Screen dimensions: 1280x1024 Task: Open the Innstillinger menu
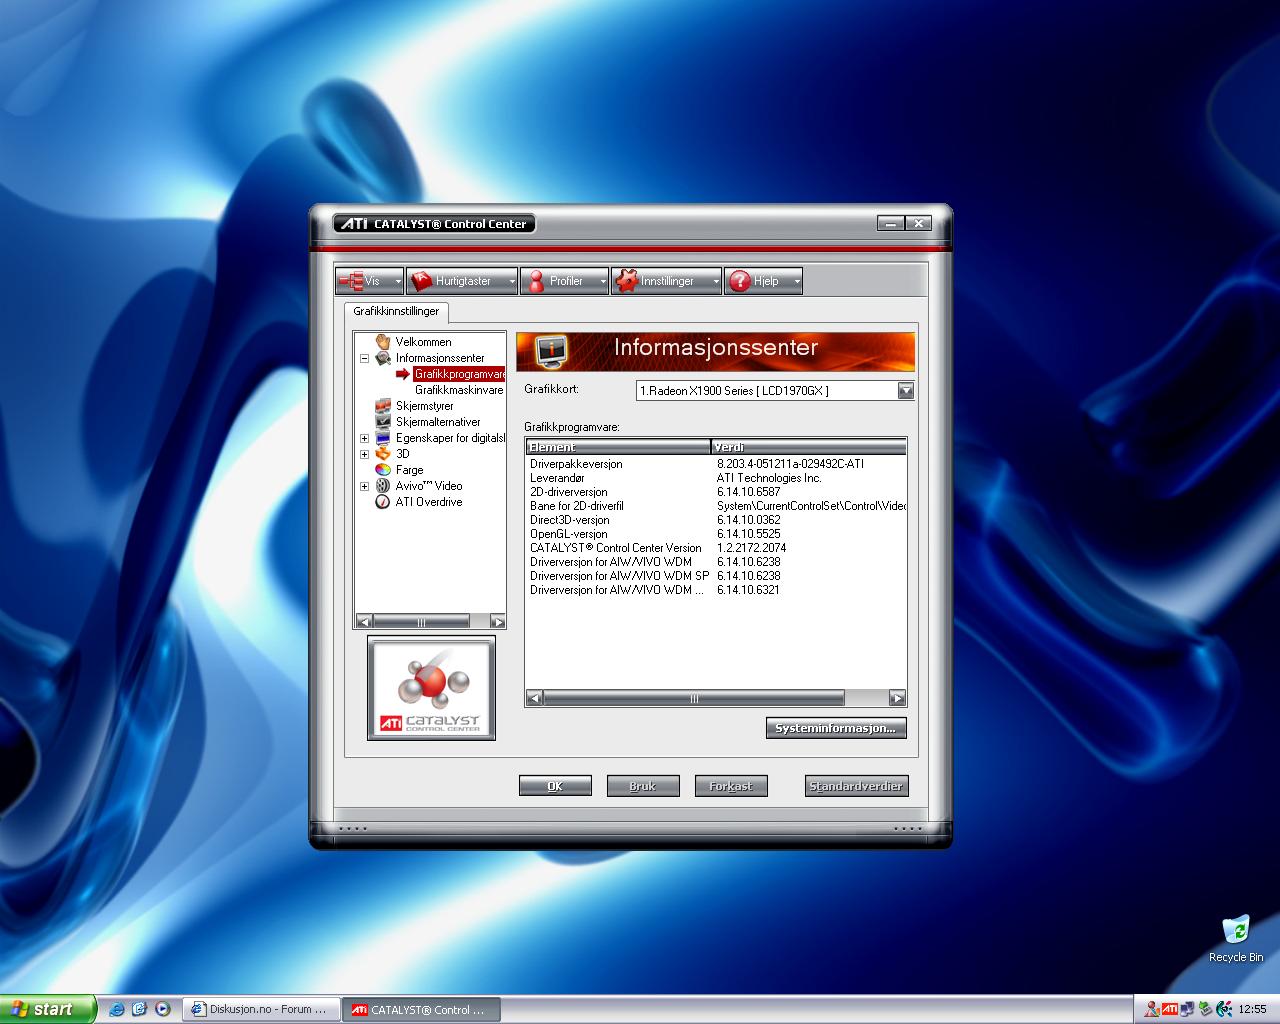tap(666, 281)
